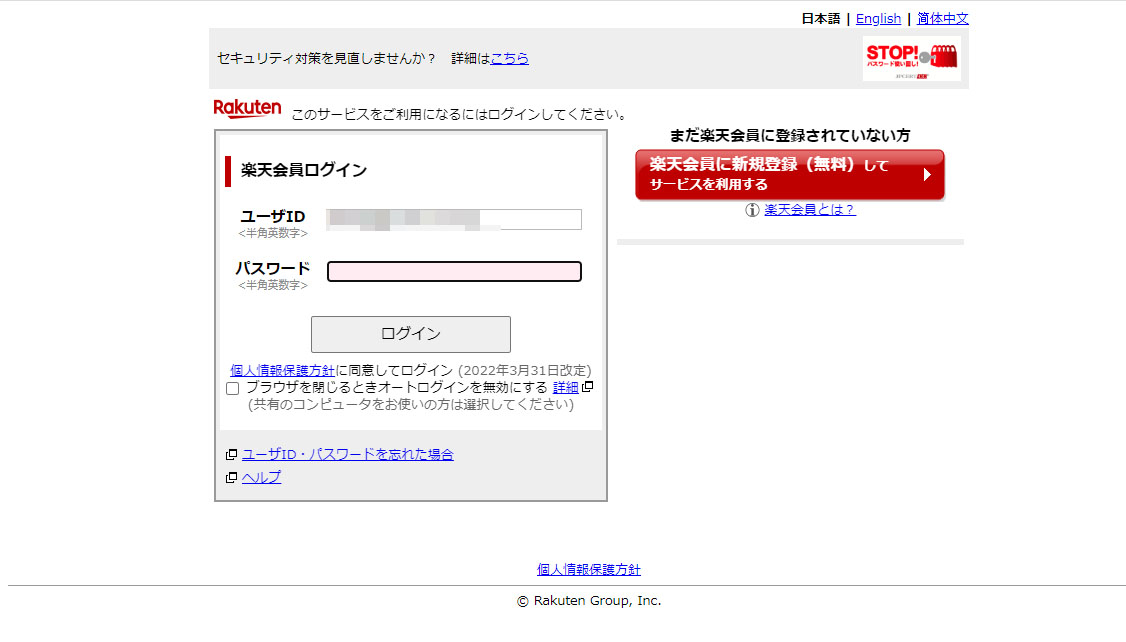Click 楽天会員に新規登録（無料） button
The width and height of the screenshot is (1126, 642).
pos(789,175)
